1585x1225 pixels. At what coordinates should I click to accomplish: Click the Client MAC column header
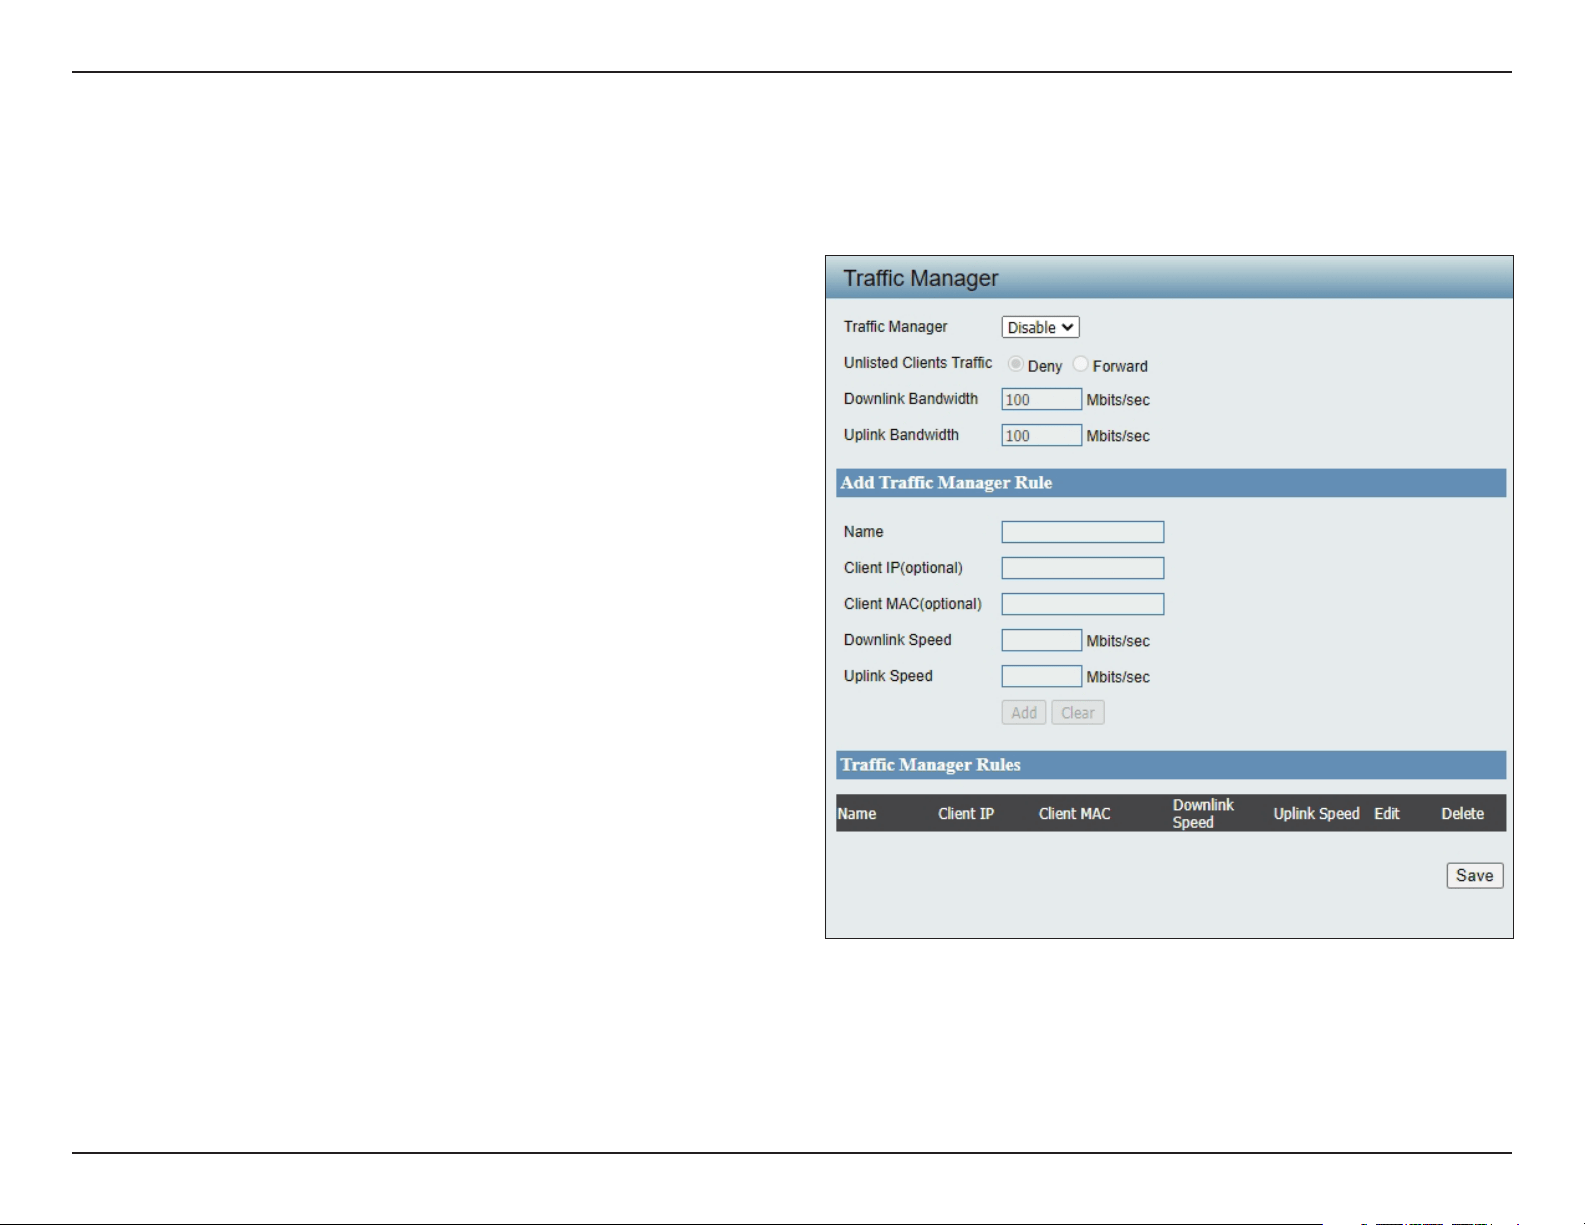[x=1075, y=814]
